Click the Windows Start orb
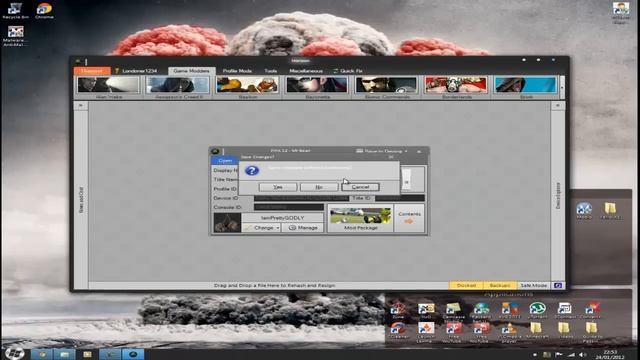 tap(14, 353)
